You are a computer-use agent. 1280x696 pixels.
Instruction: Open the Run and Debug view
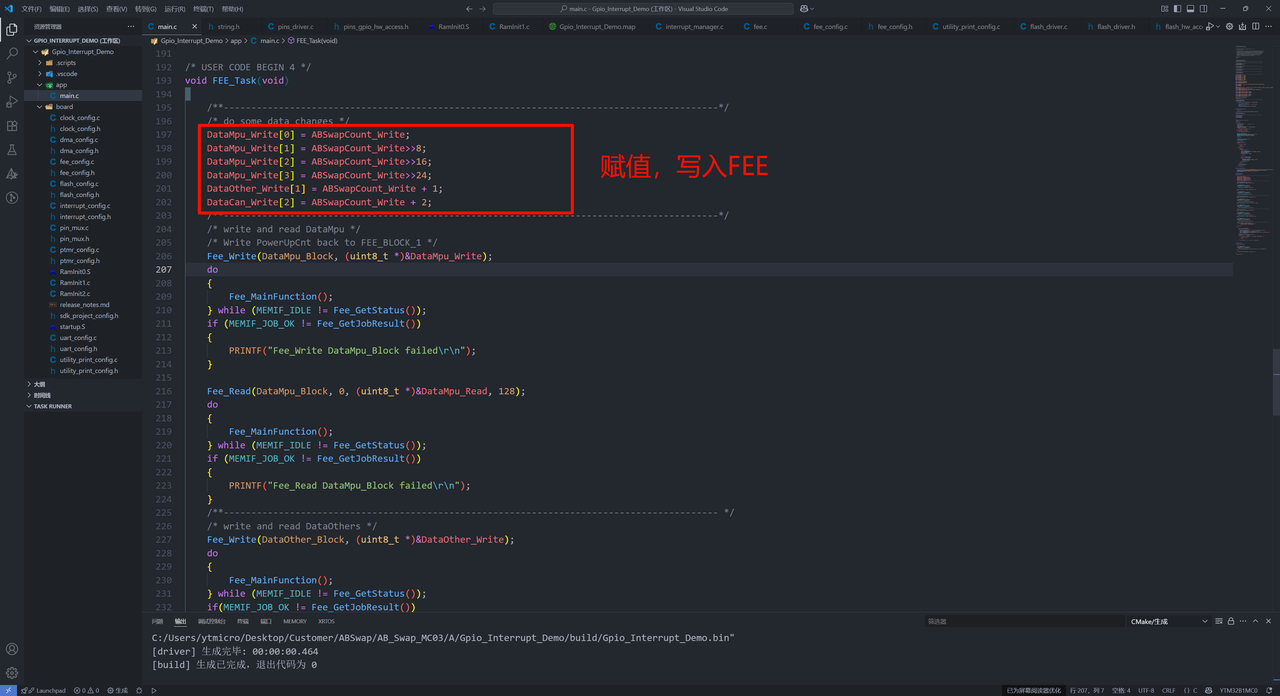click(12, 102)
